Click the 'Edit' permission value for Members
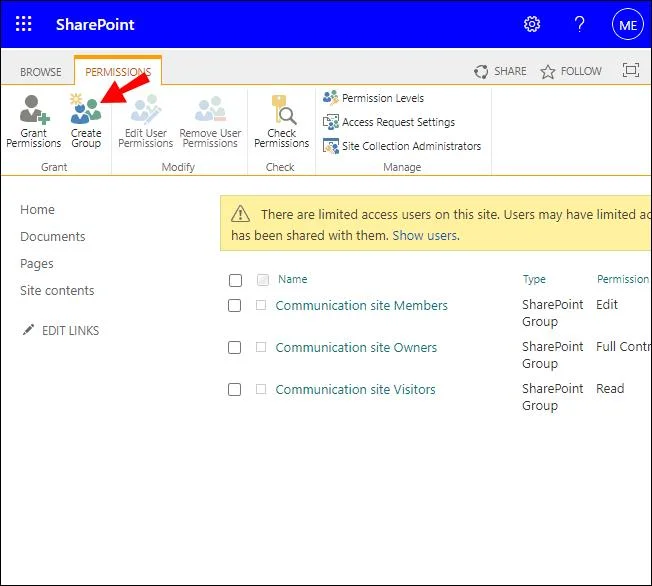Viewport: 652px width, 586px height. pos(607,304)
